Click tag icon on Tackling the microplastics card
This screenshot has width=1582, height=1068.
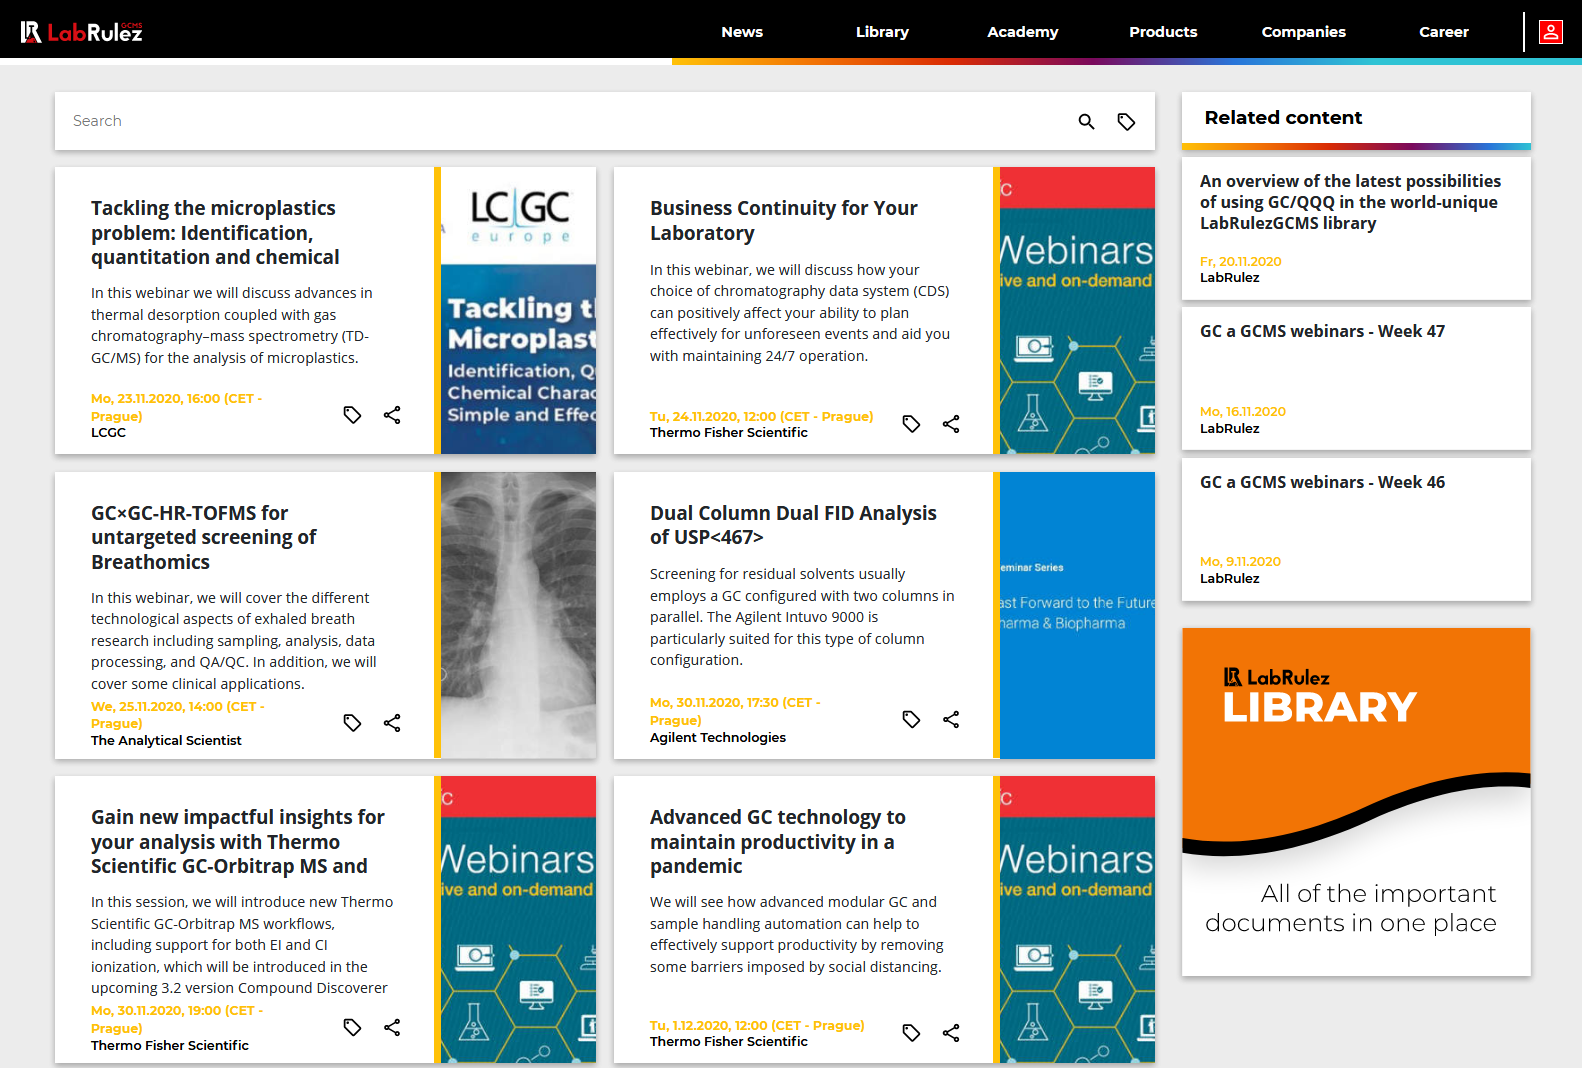352,415
